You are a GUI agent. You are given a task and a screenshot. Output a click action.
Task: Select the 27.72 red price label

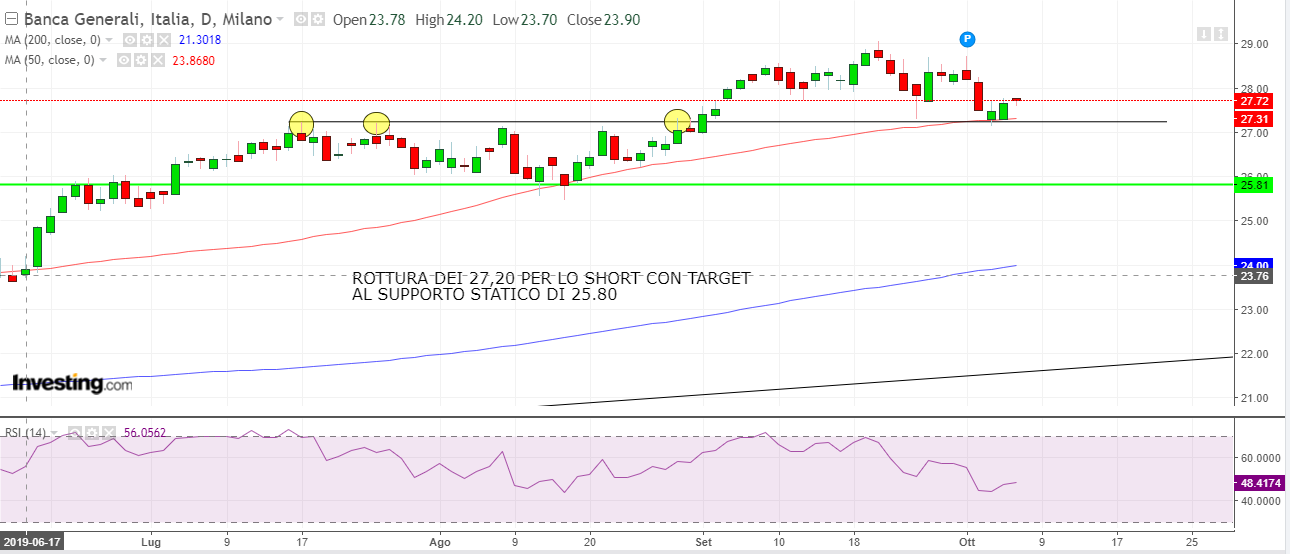[x=1254, y=101]
